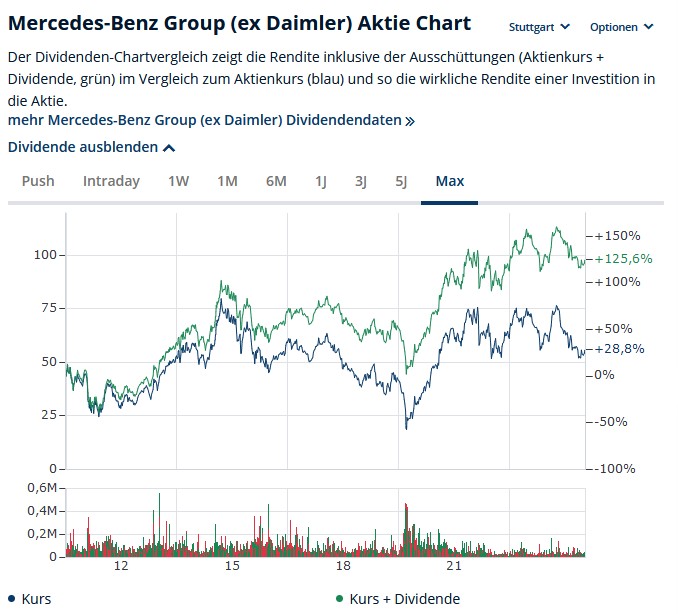Switch to the Push tab

38,181
